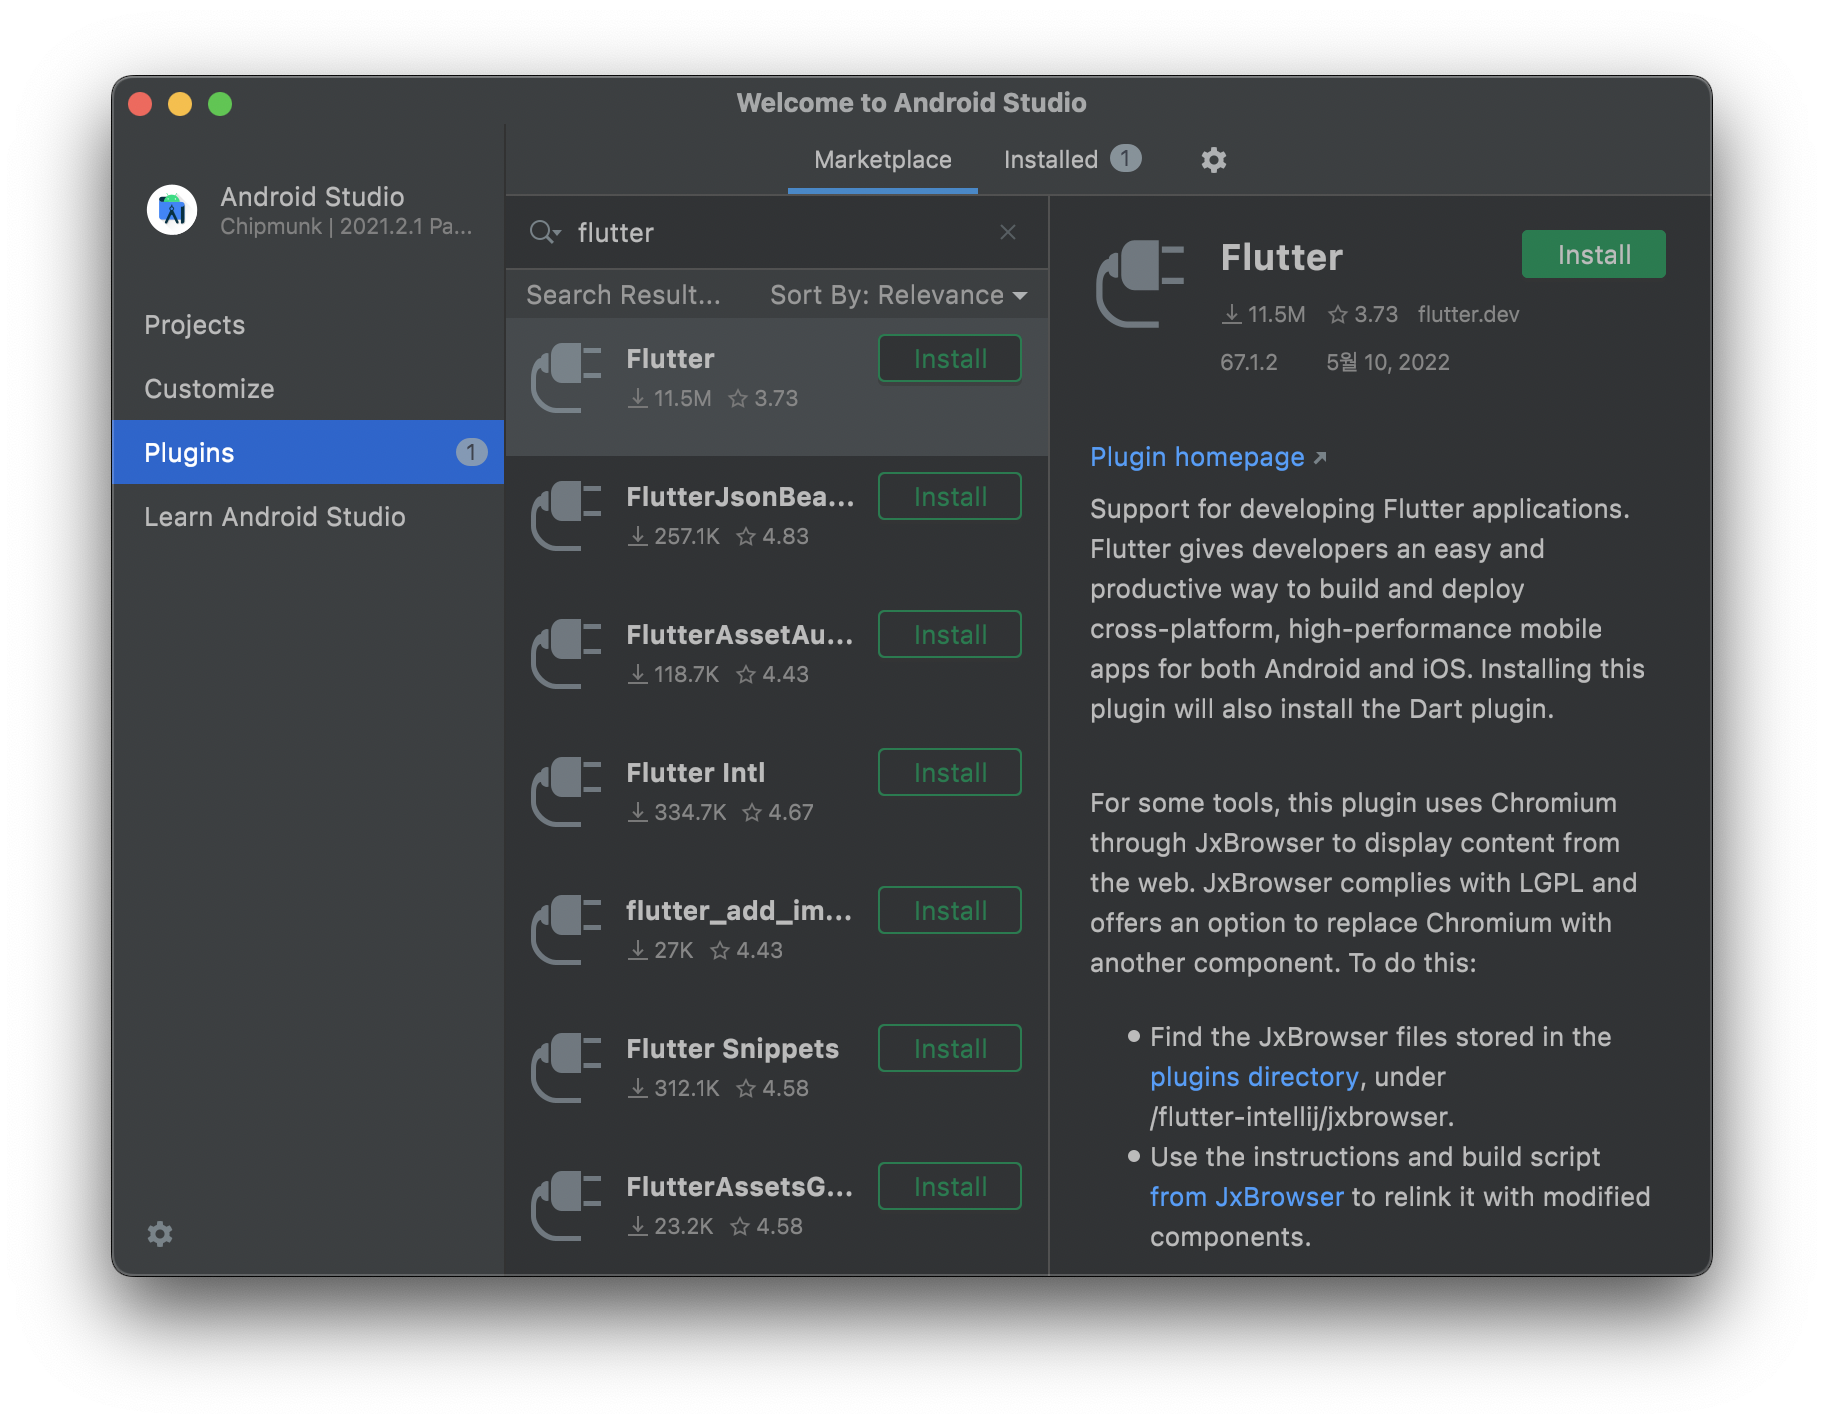Click the large Flutter icon in details
Screen dimensions: 1824x1424
tap(1140, 284)
